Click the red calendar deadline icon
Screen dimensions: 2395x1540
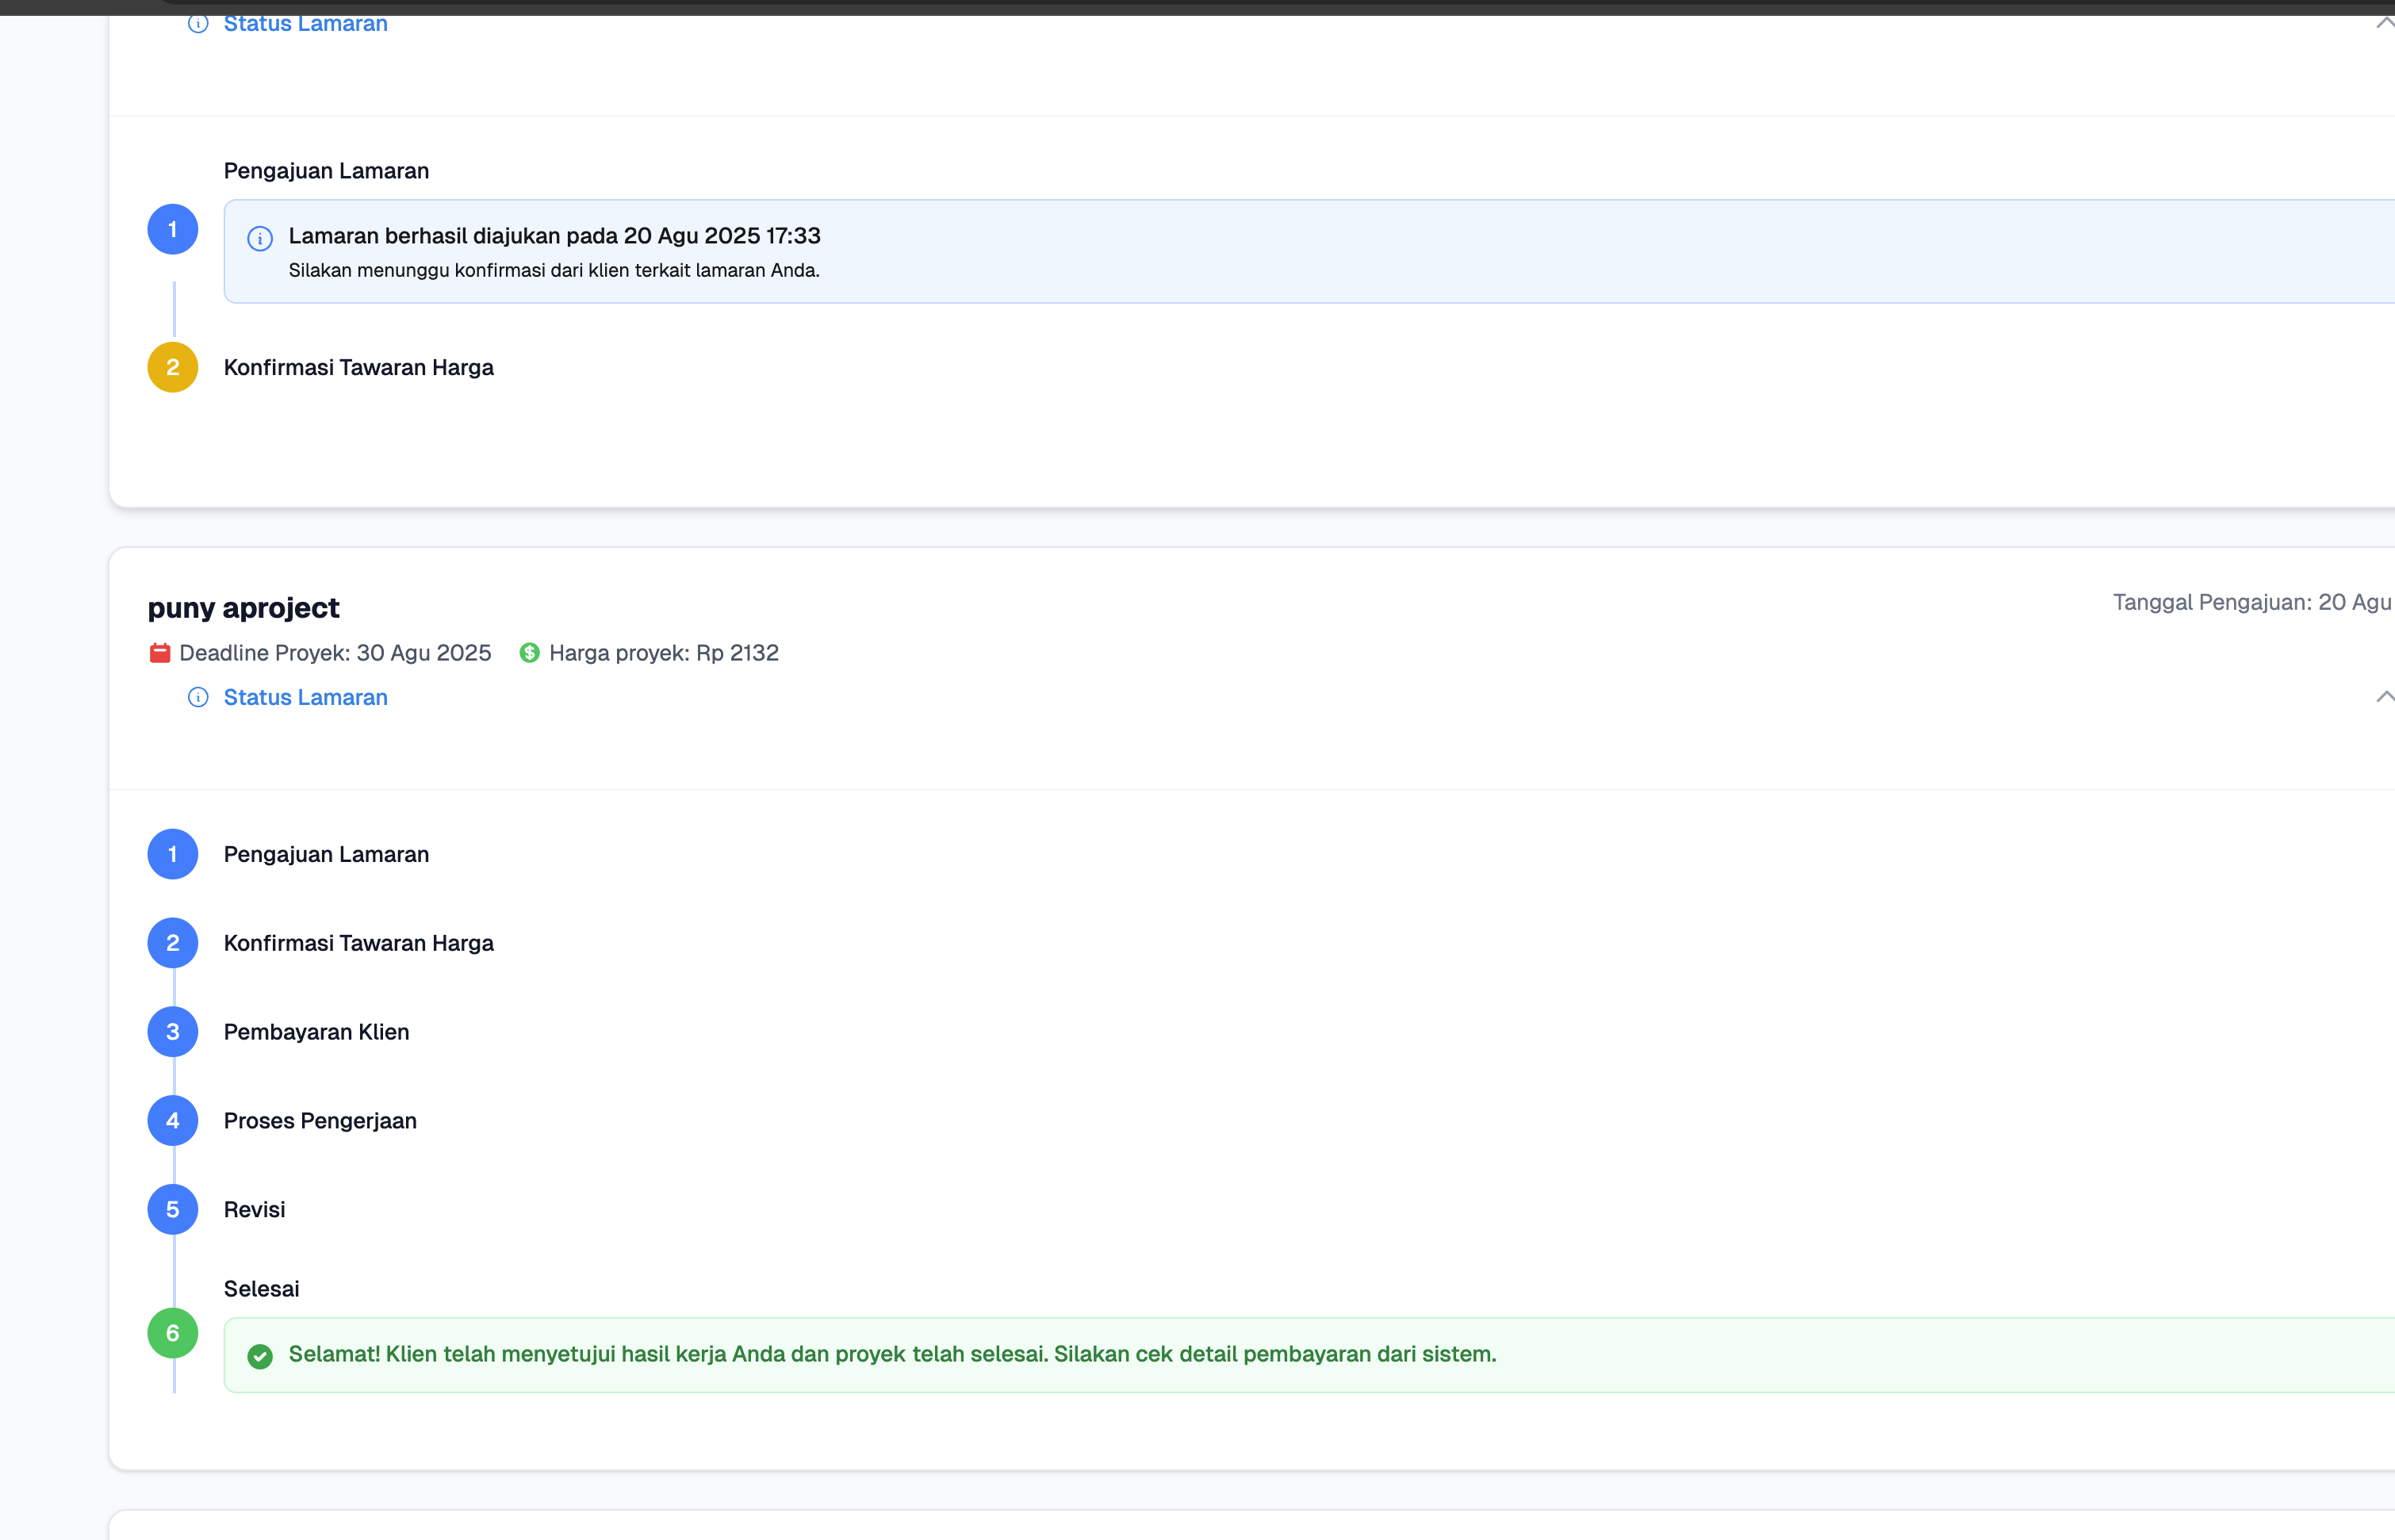[159, 653]
